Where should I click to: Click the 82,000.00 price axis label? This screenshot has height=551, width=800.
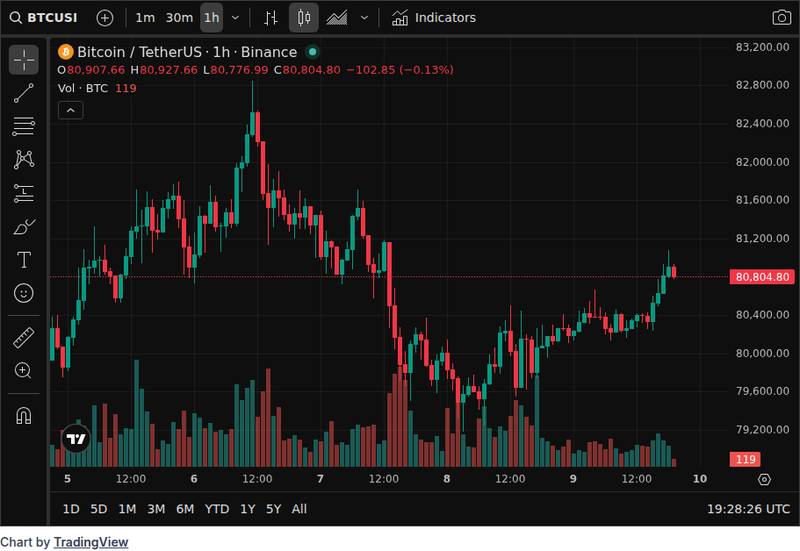pyautogui.click(x=762, y=162)
